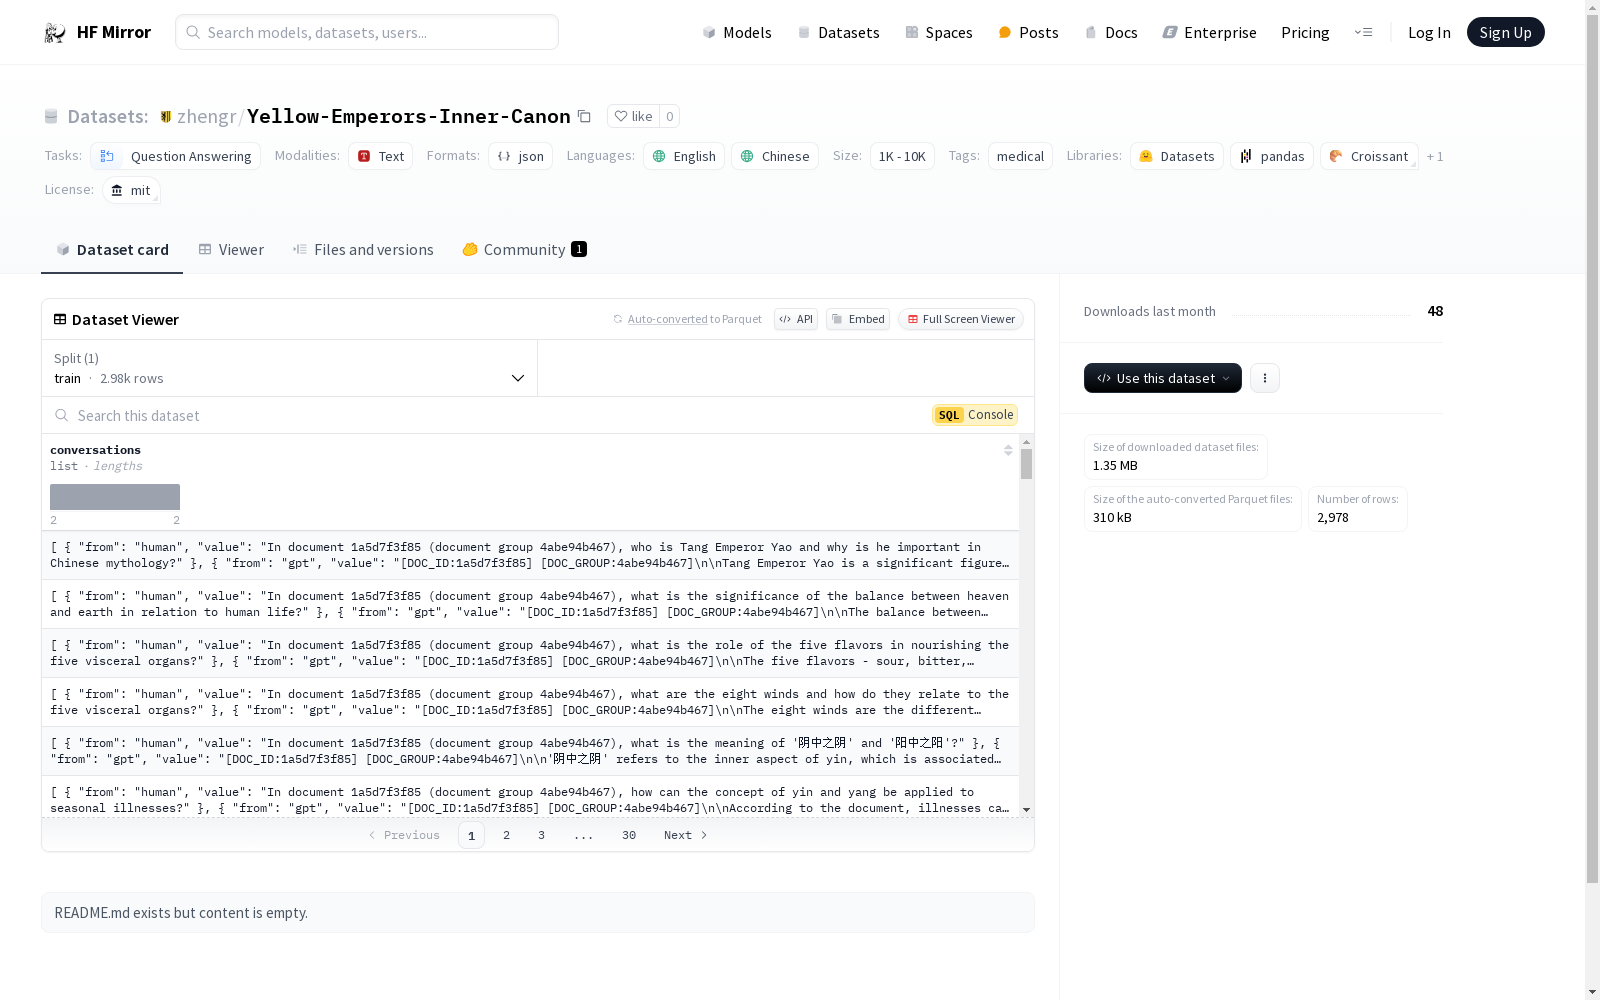Open row about five flavors role nourishing organs
1600x1000 pixels.
pyautogui.click(x=530, y=653)
